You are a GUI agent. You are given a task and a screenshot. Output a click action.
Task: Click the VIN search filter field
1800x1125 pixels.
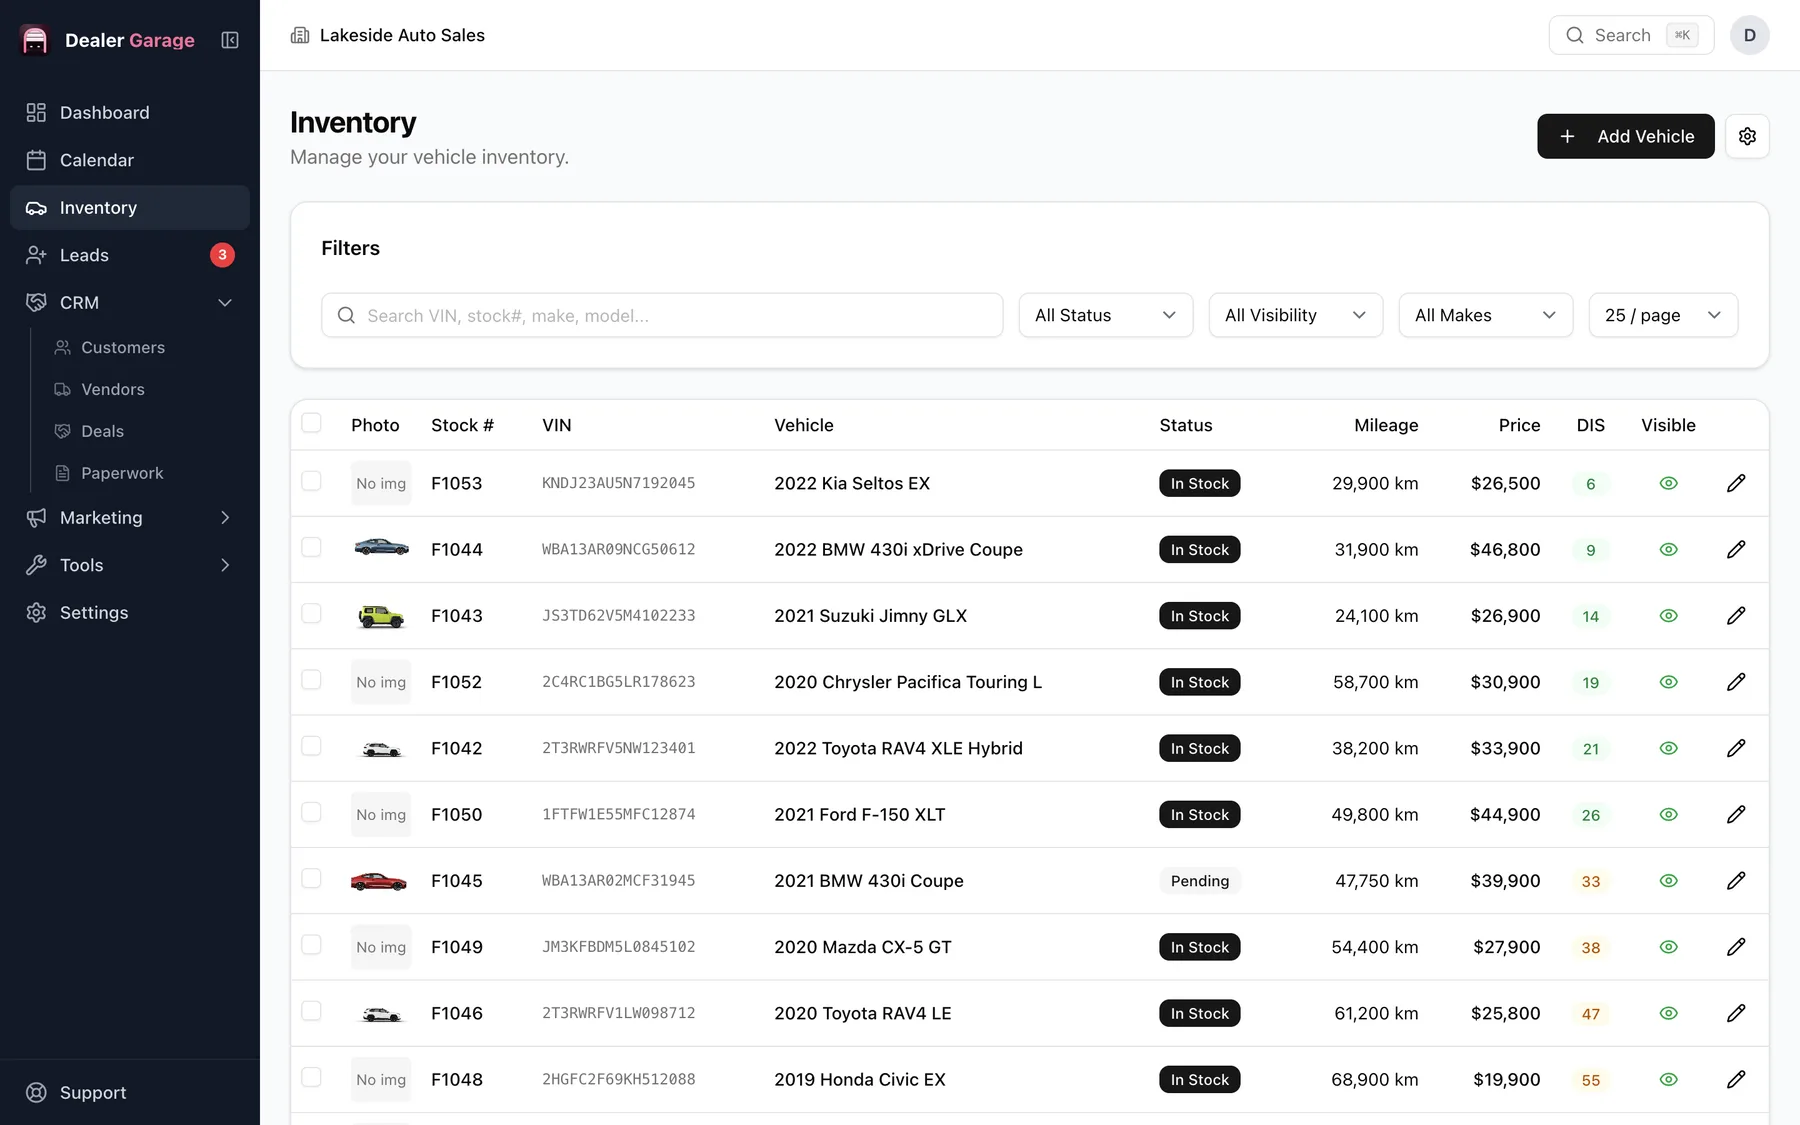click(x=662, y=315)
